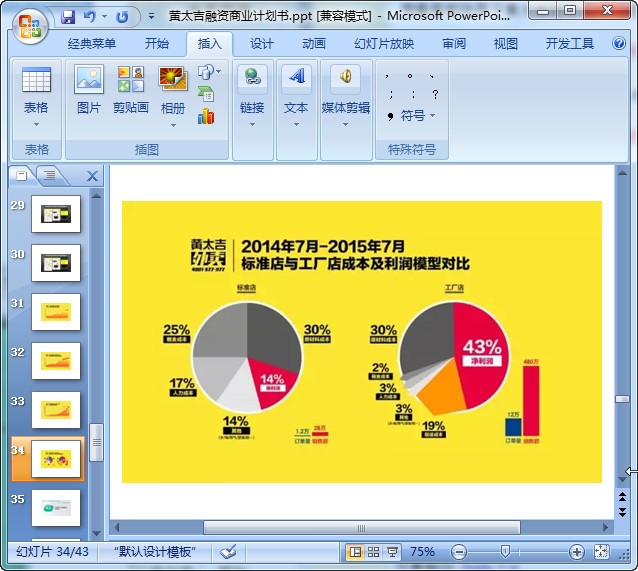Click horizontal scrollbar left arrow
Image resolution: width=638 pixels, height=571 pixels.
[117, 528]
